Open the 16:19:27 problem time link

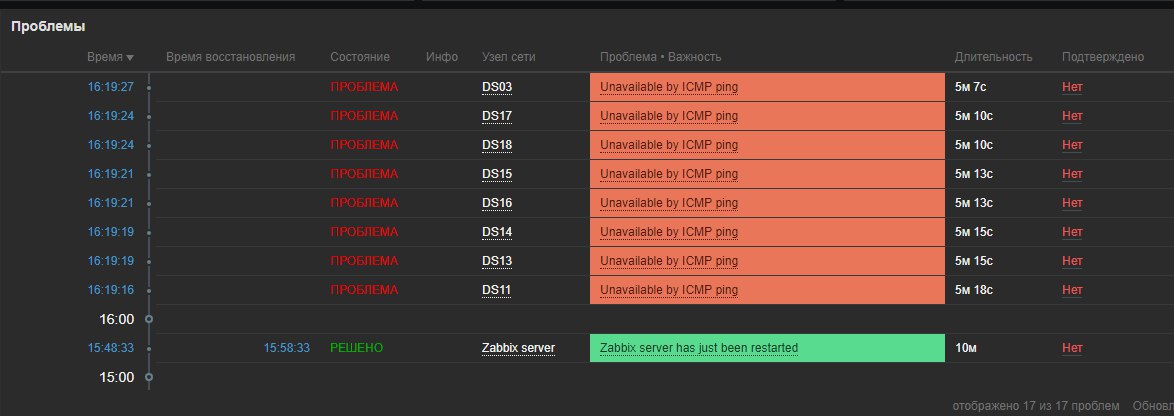[110, 87]
